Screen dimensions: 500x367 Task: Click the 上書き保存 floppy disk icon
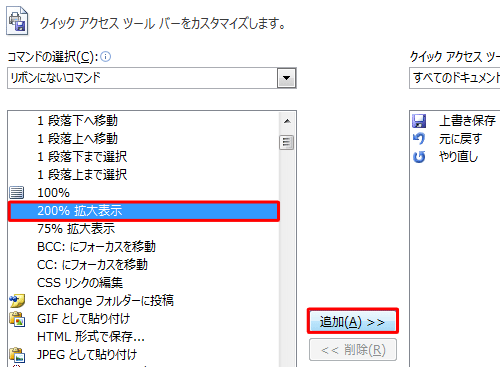point(419,121)
